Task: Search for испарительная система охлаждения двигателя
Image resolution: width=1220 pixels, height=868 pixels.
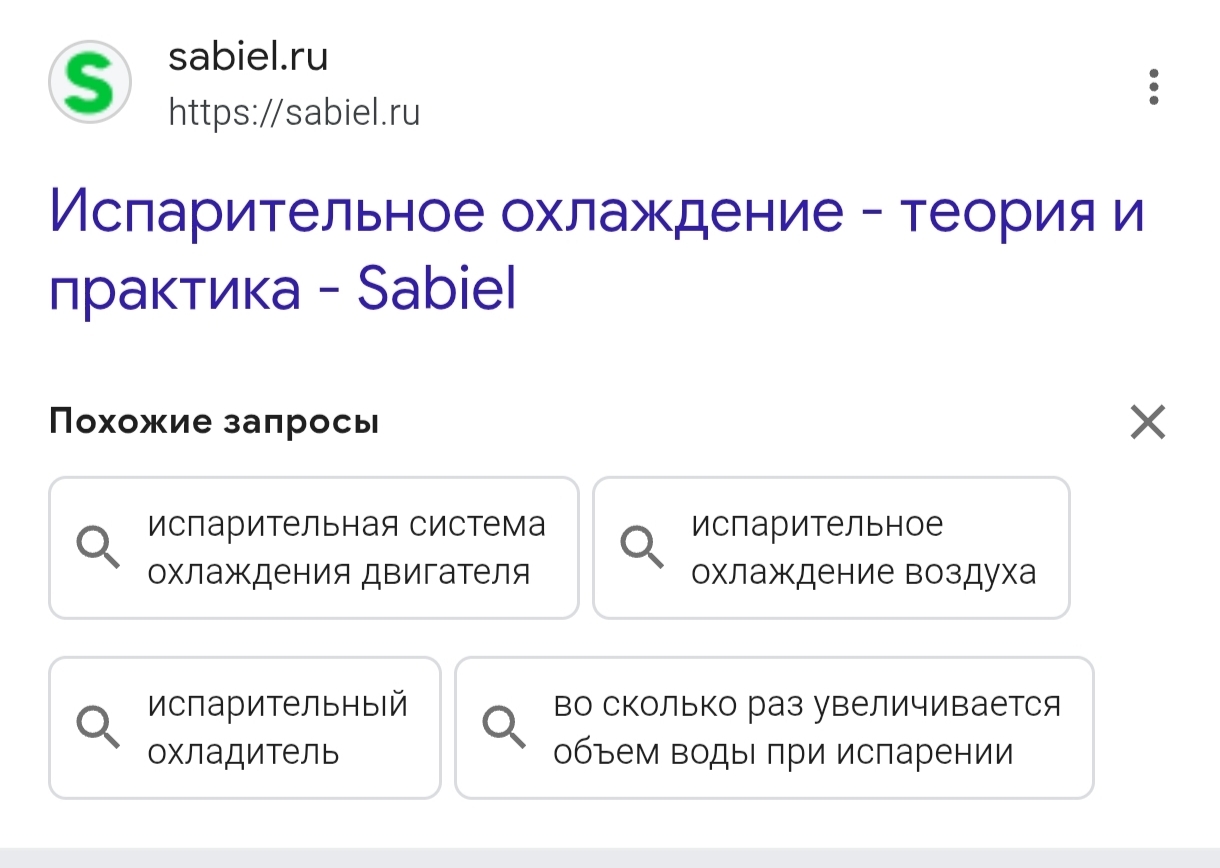Action: click(346, 548)
